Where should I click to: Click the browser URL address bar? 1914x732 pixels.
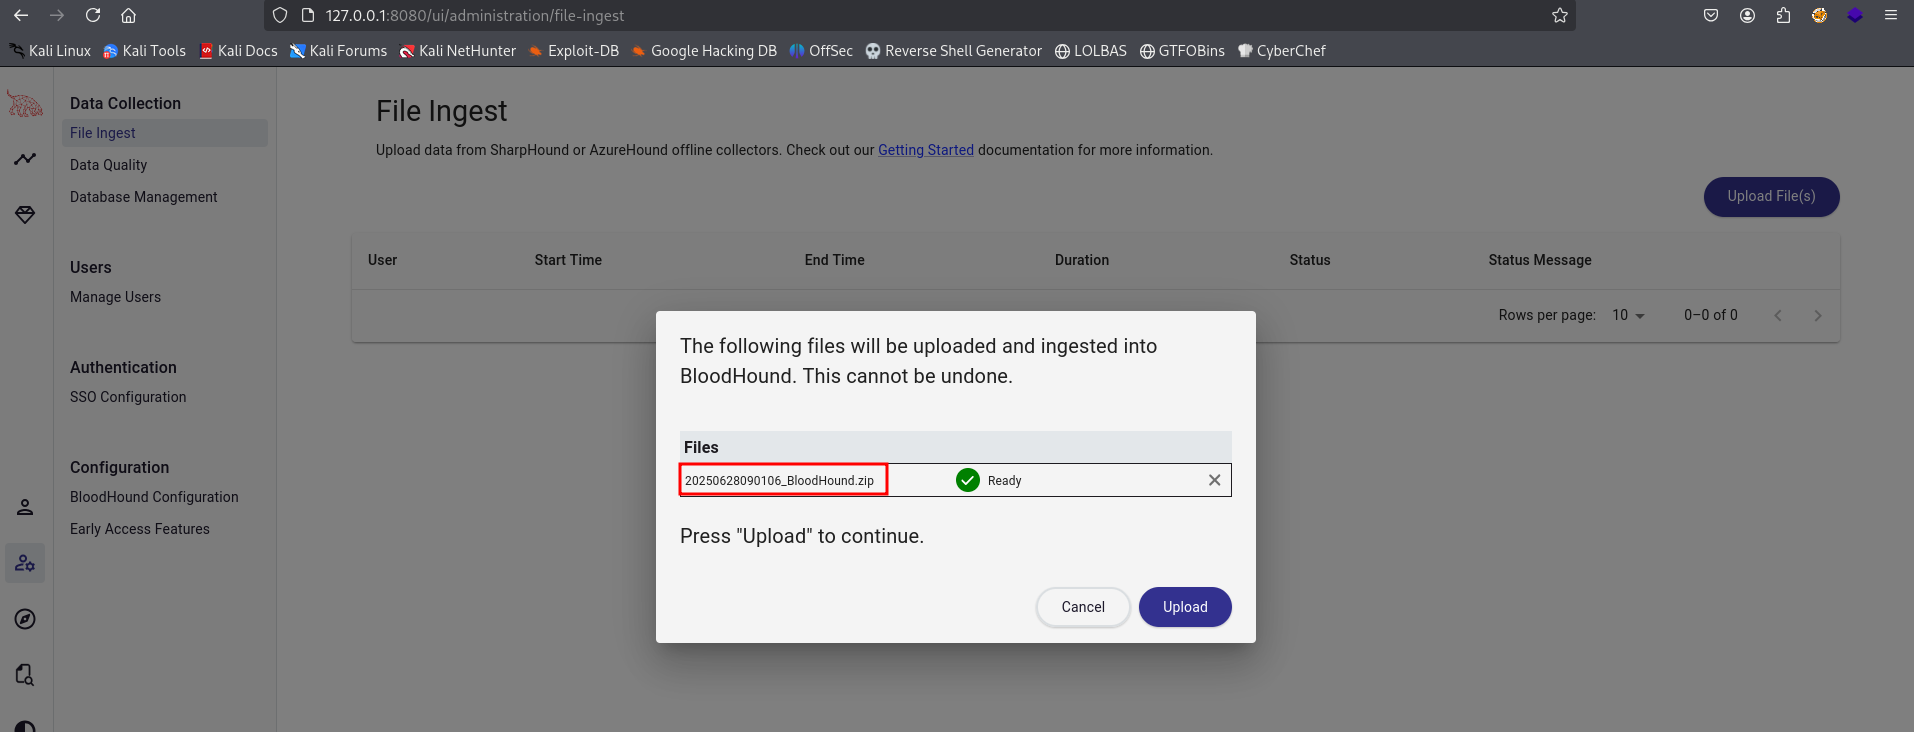(900, 15)
